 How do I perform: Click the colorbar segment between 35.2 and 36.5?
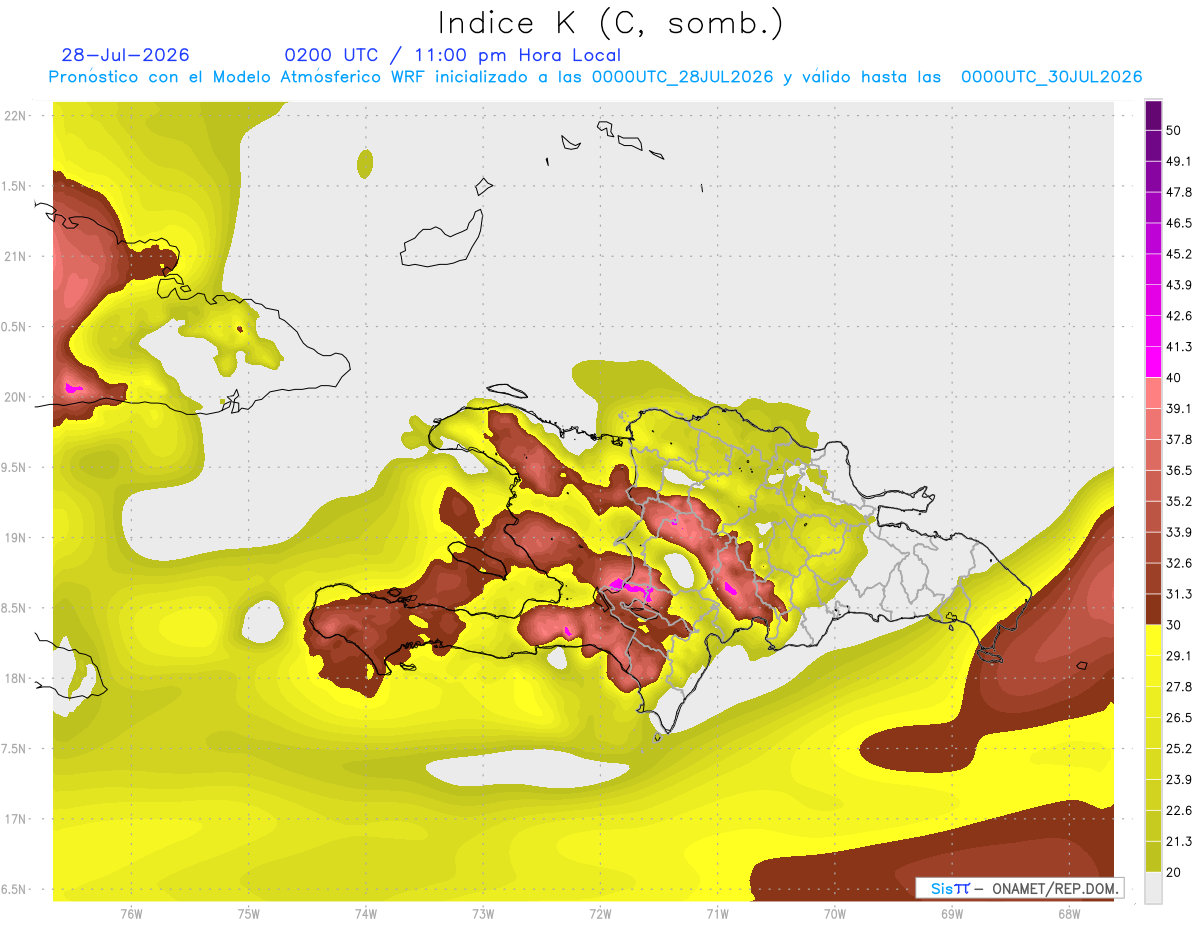[1153, 486]
